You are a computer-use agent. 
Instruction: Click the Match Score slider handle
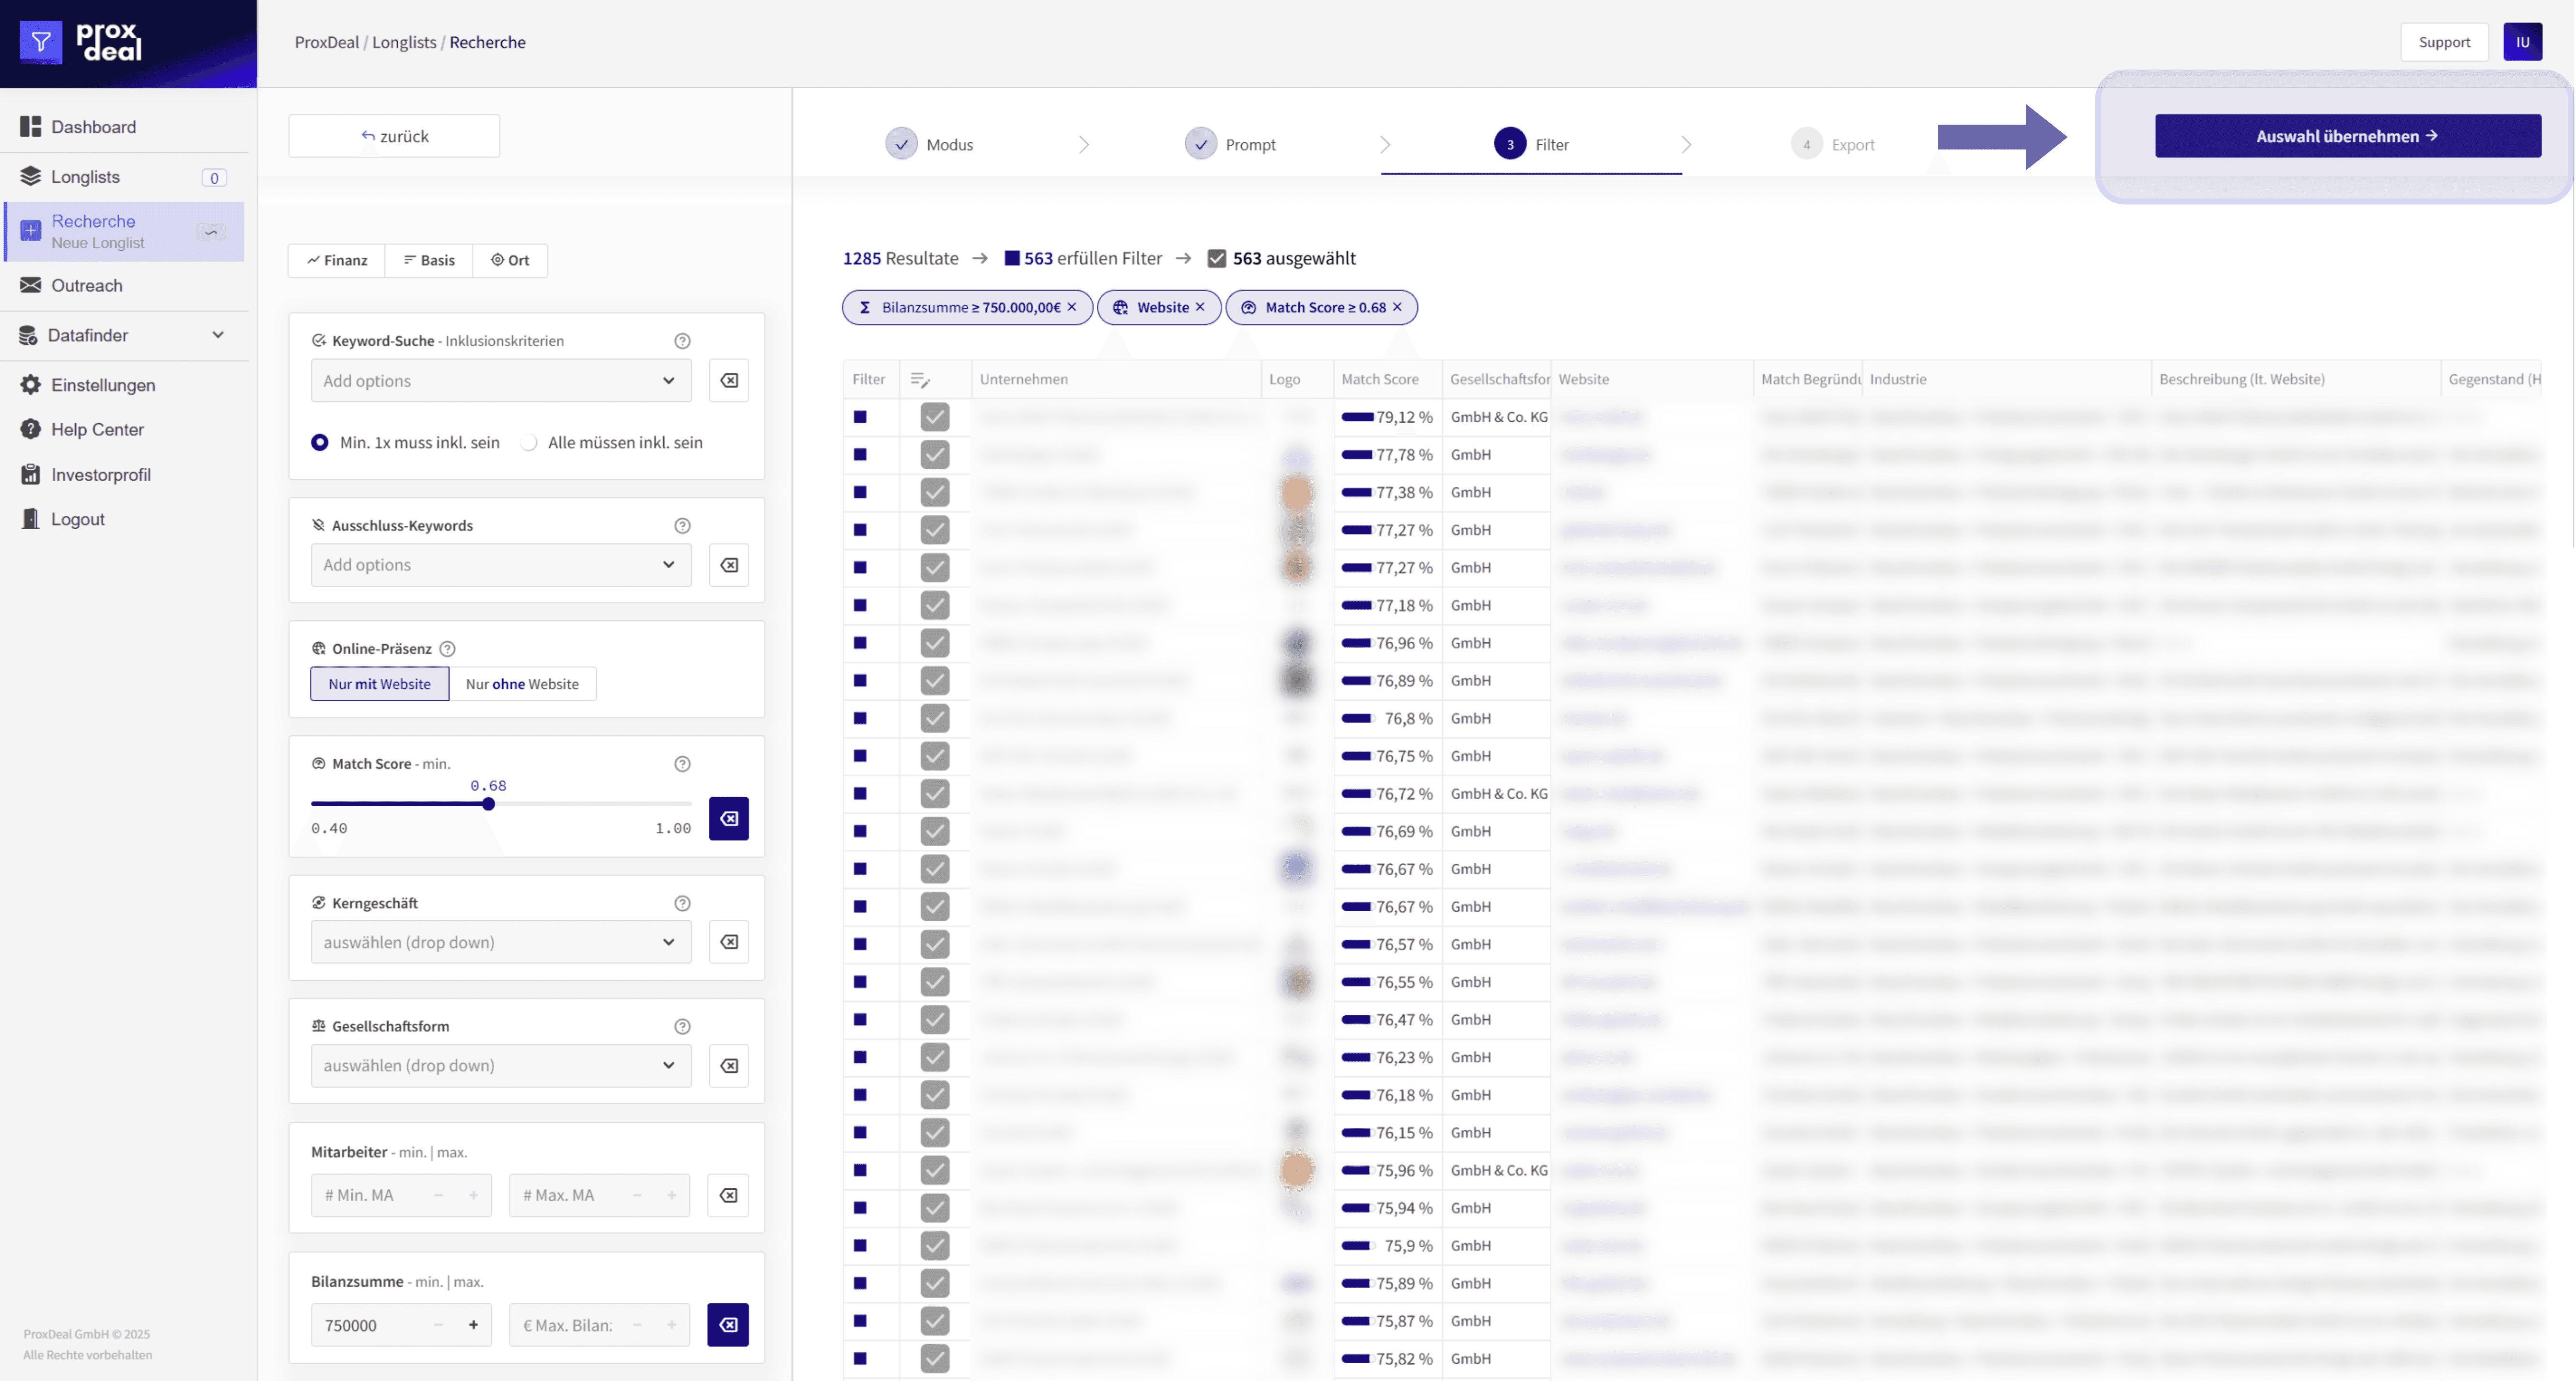pyautogui.click(x=488, y=803)
